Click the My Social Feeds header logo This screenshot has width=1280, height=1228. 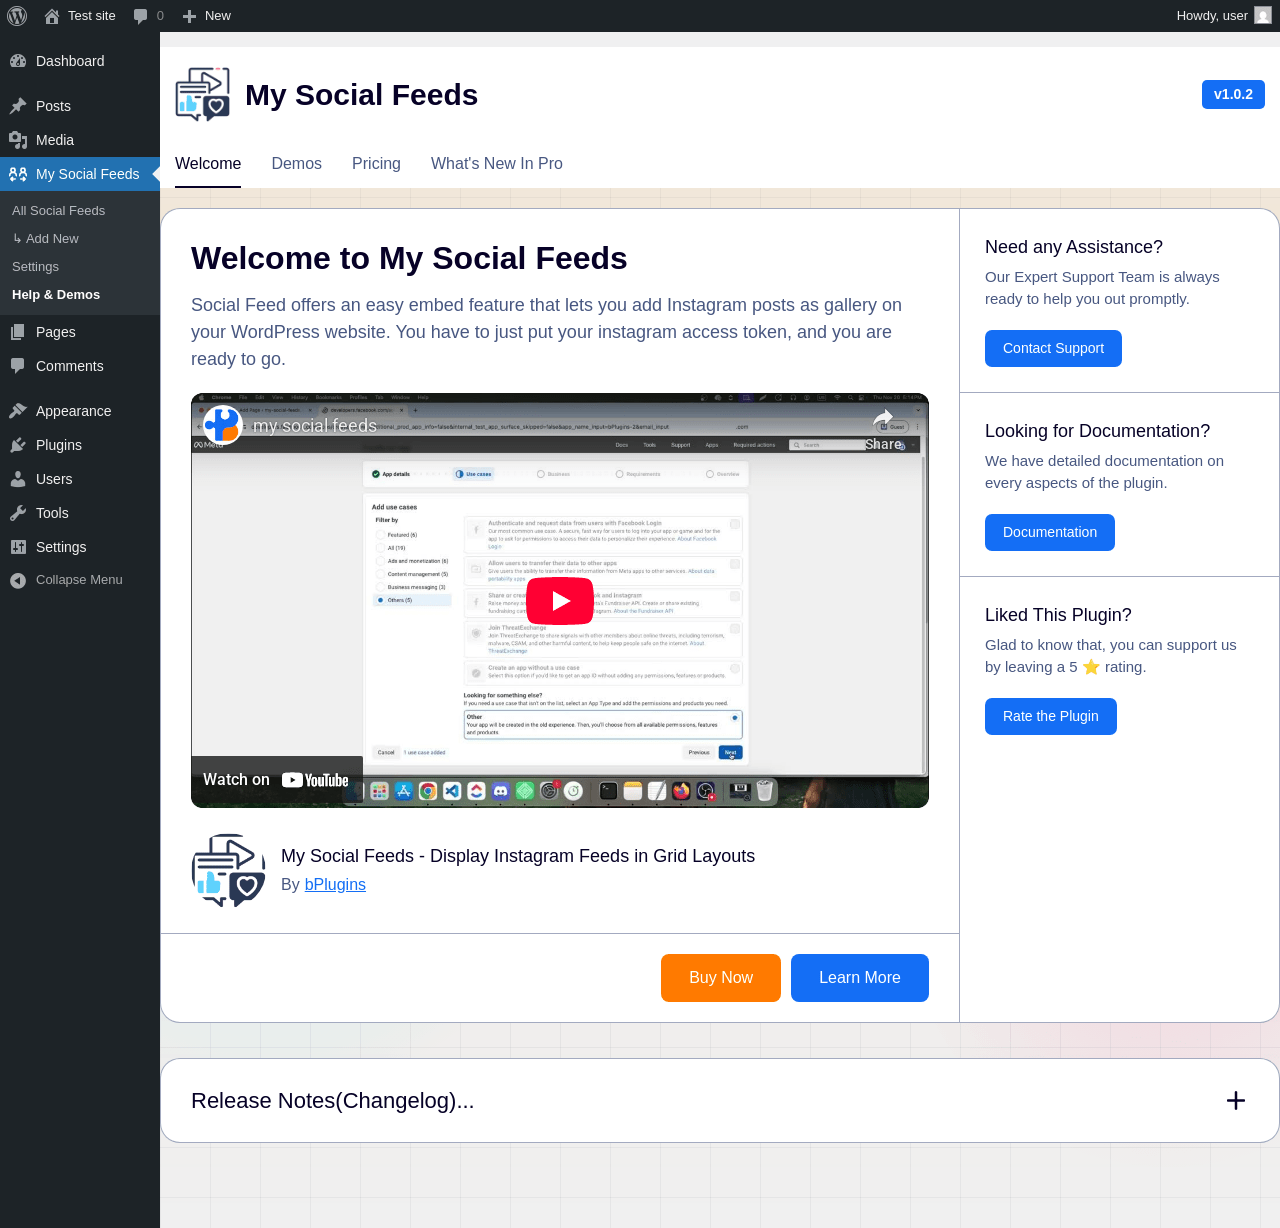point(203,95)
